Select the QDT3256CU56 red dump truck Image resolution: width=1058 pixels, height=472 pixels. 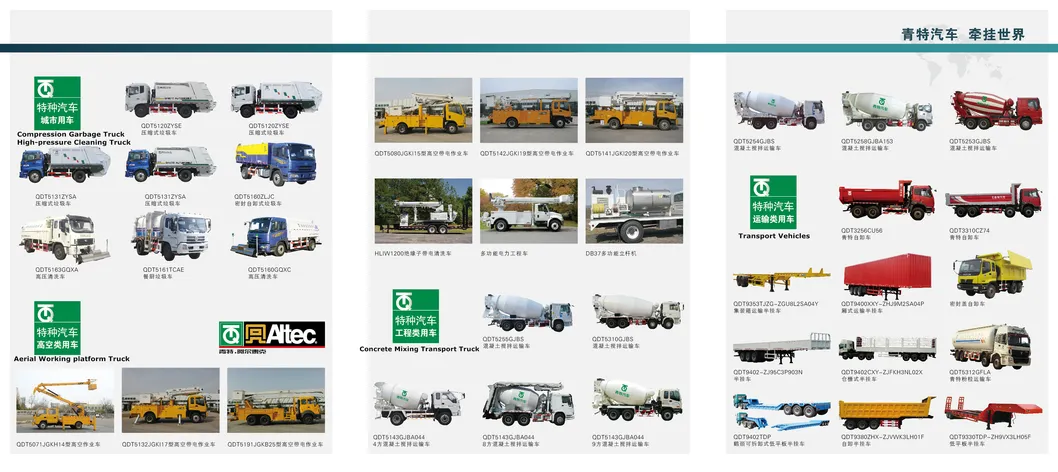(885, 201)
